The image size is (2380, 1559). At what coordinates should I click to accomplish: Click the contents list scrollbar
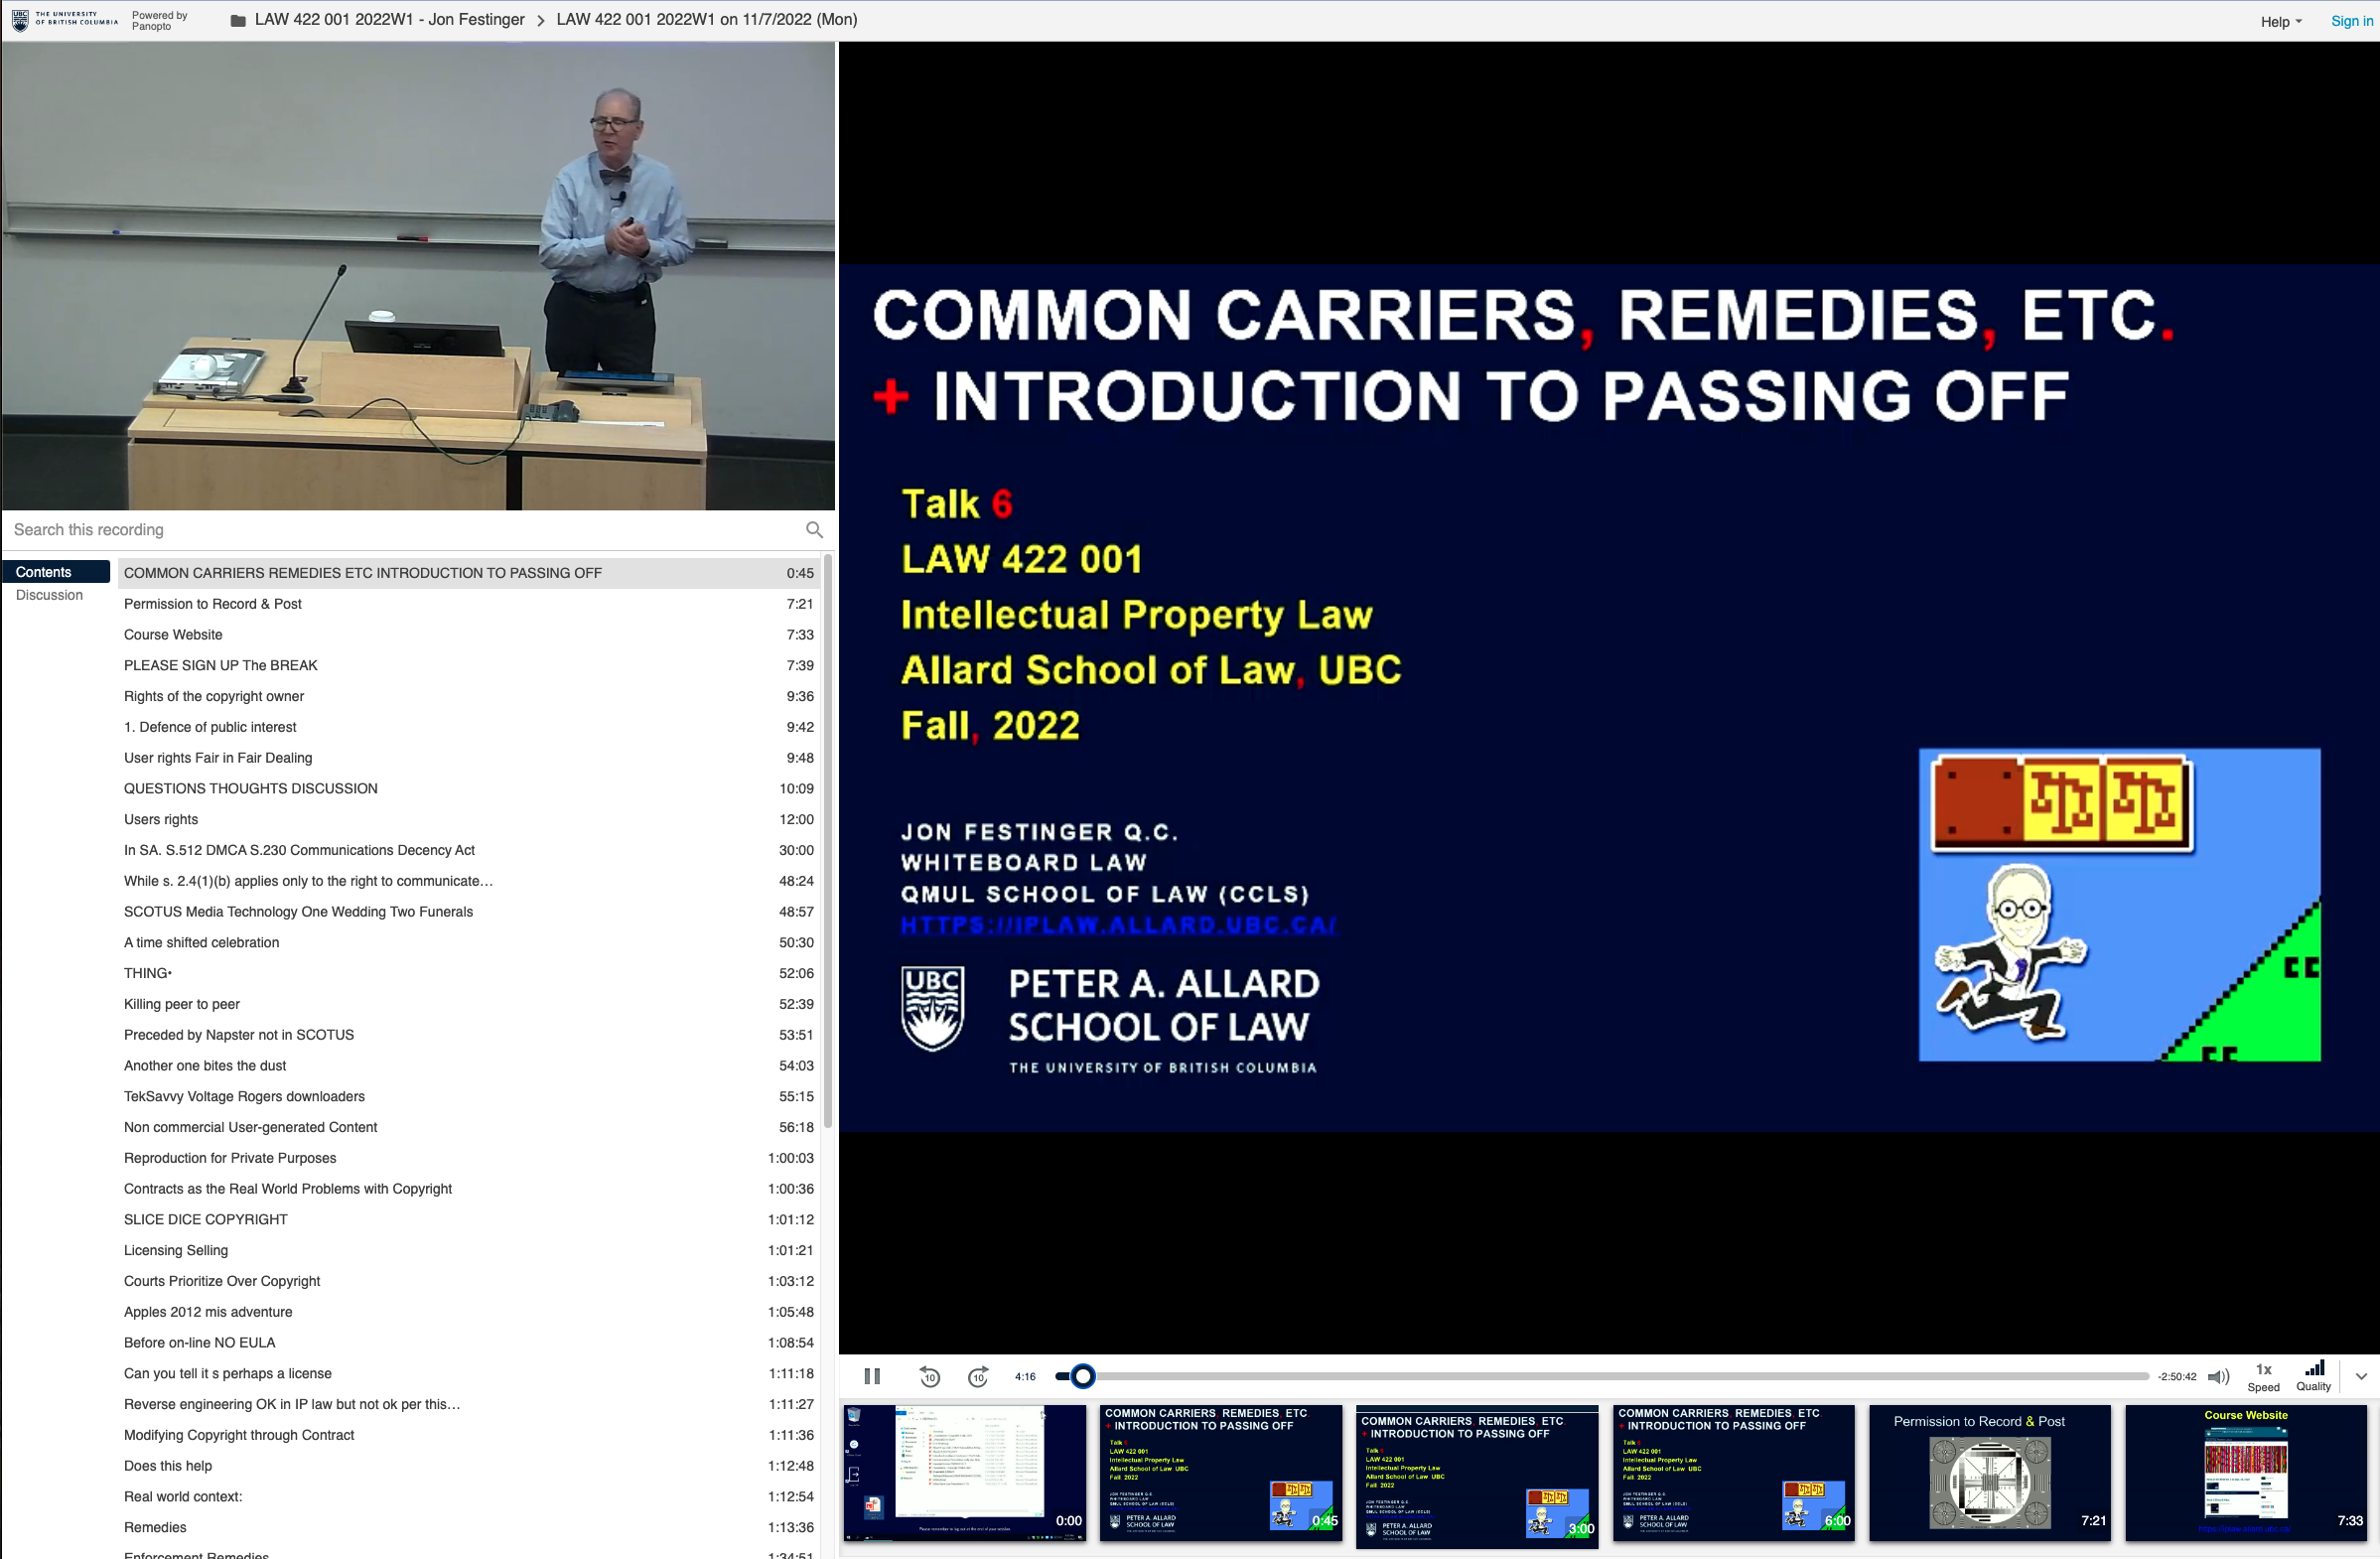coord(828,840)
